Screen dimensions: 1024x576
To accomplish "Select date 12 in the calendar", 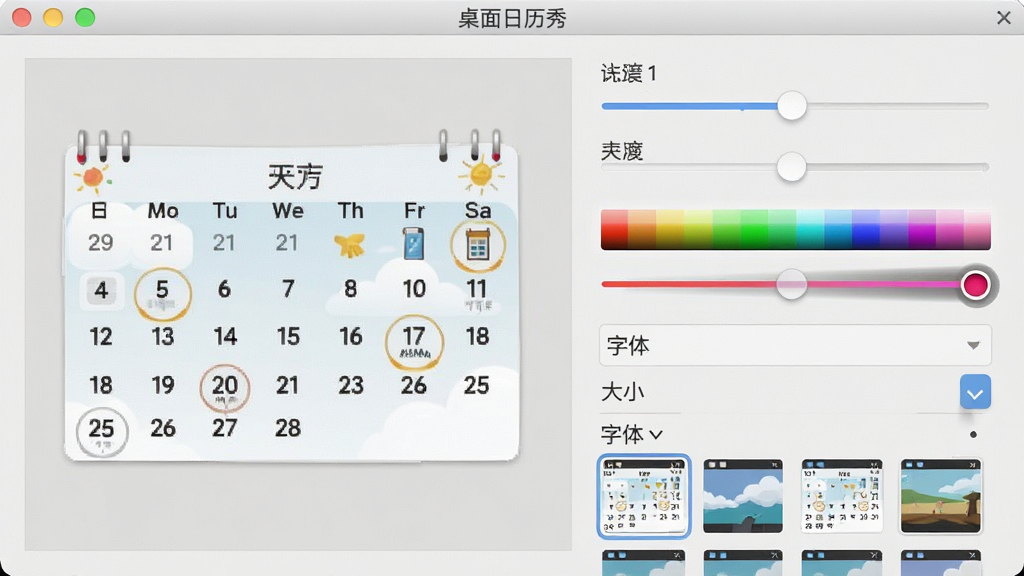I will (101, 337).
